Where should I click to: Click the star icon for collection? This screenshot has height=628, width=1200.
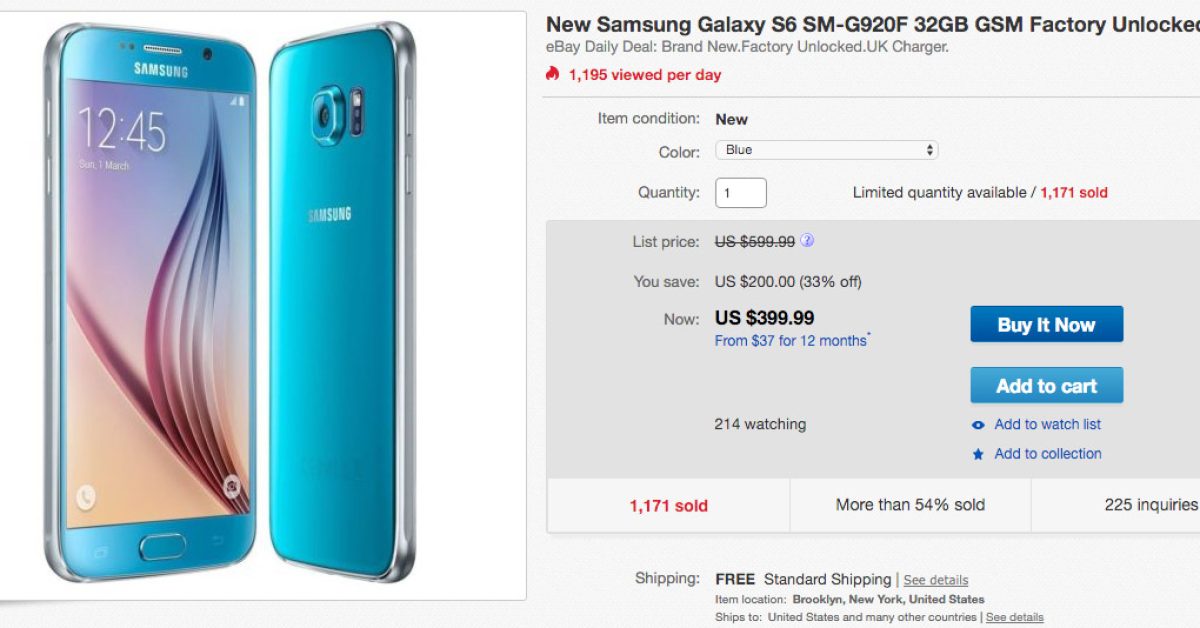click(978, 454)
